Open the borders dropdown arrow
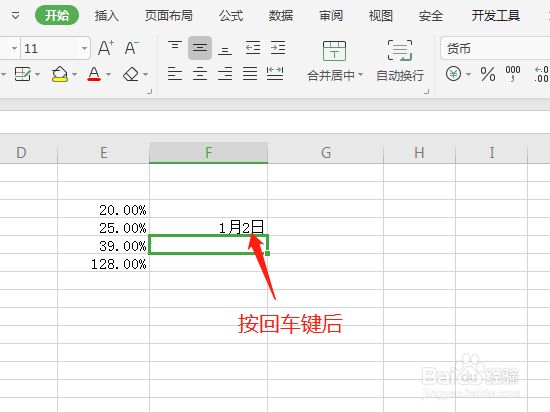This screenshot has height=412, width=550. (x=38, y=74)
